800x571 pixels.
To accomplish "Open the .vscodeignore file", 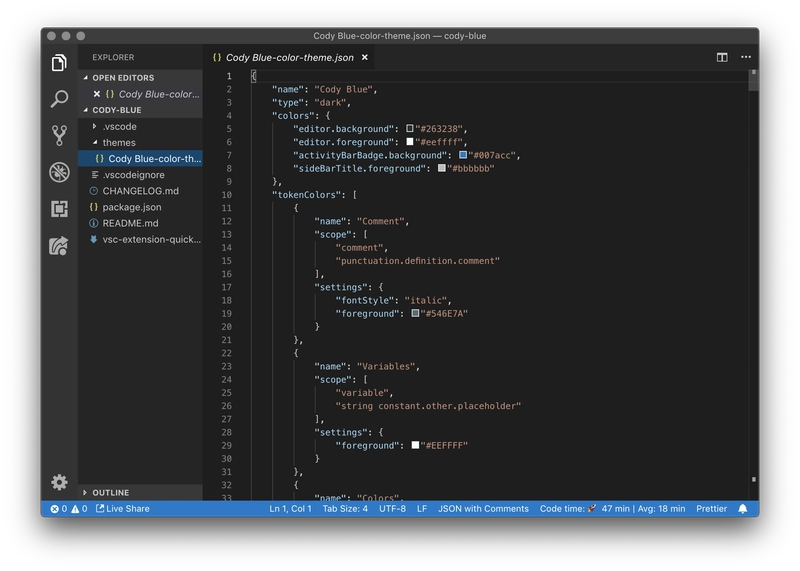I will pos(140,175).
